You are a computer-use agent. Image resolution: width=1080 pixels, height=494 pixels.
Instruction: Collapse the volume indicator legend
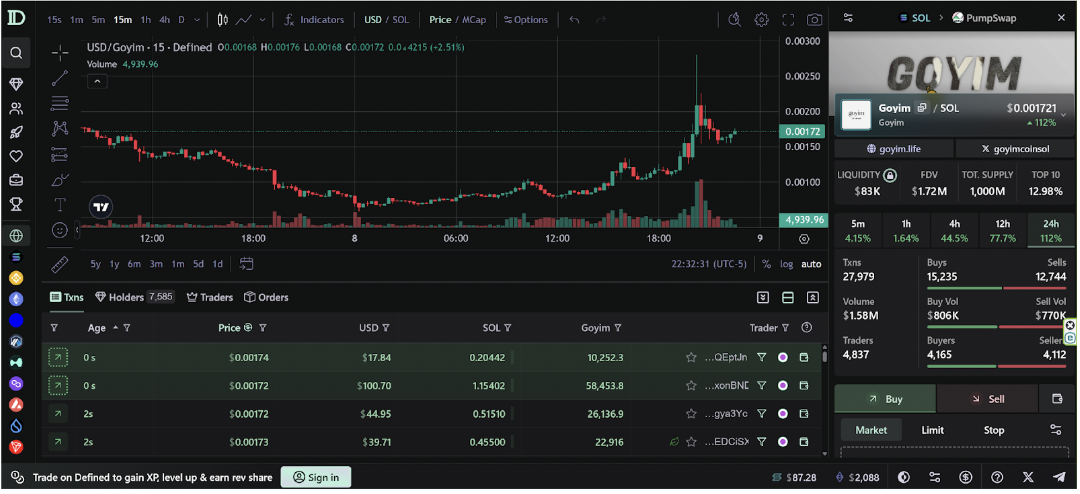(x=97, y=82)
